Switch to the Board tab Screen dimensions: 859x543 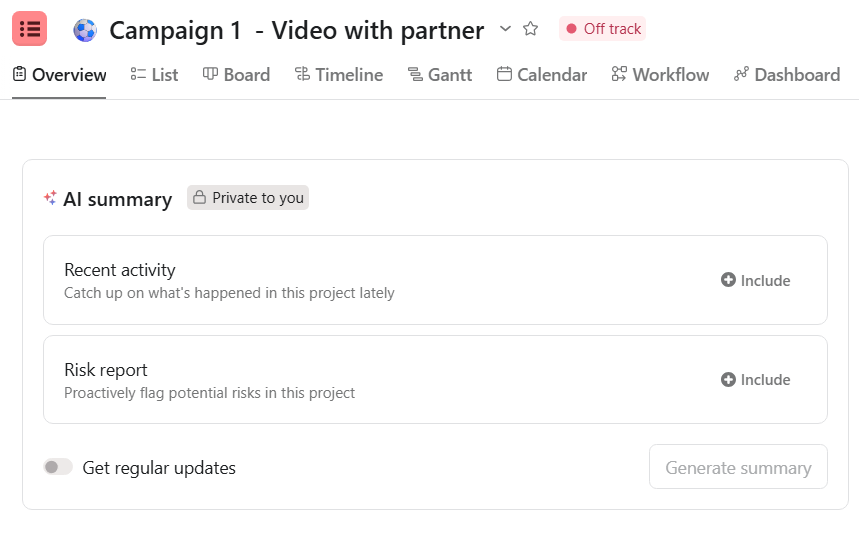[x=236, y=74]
